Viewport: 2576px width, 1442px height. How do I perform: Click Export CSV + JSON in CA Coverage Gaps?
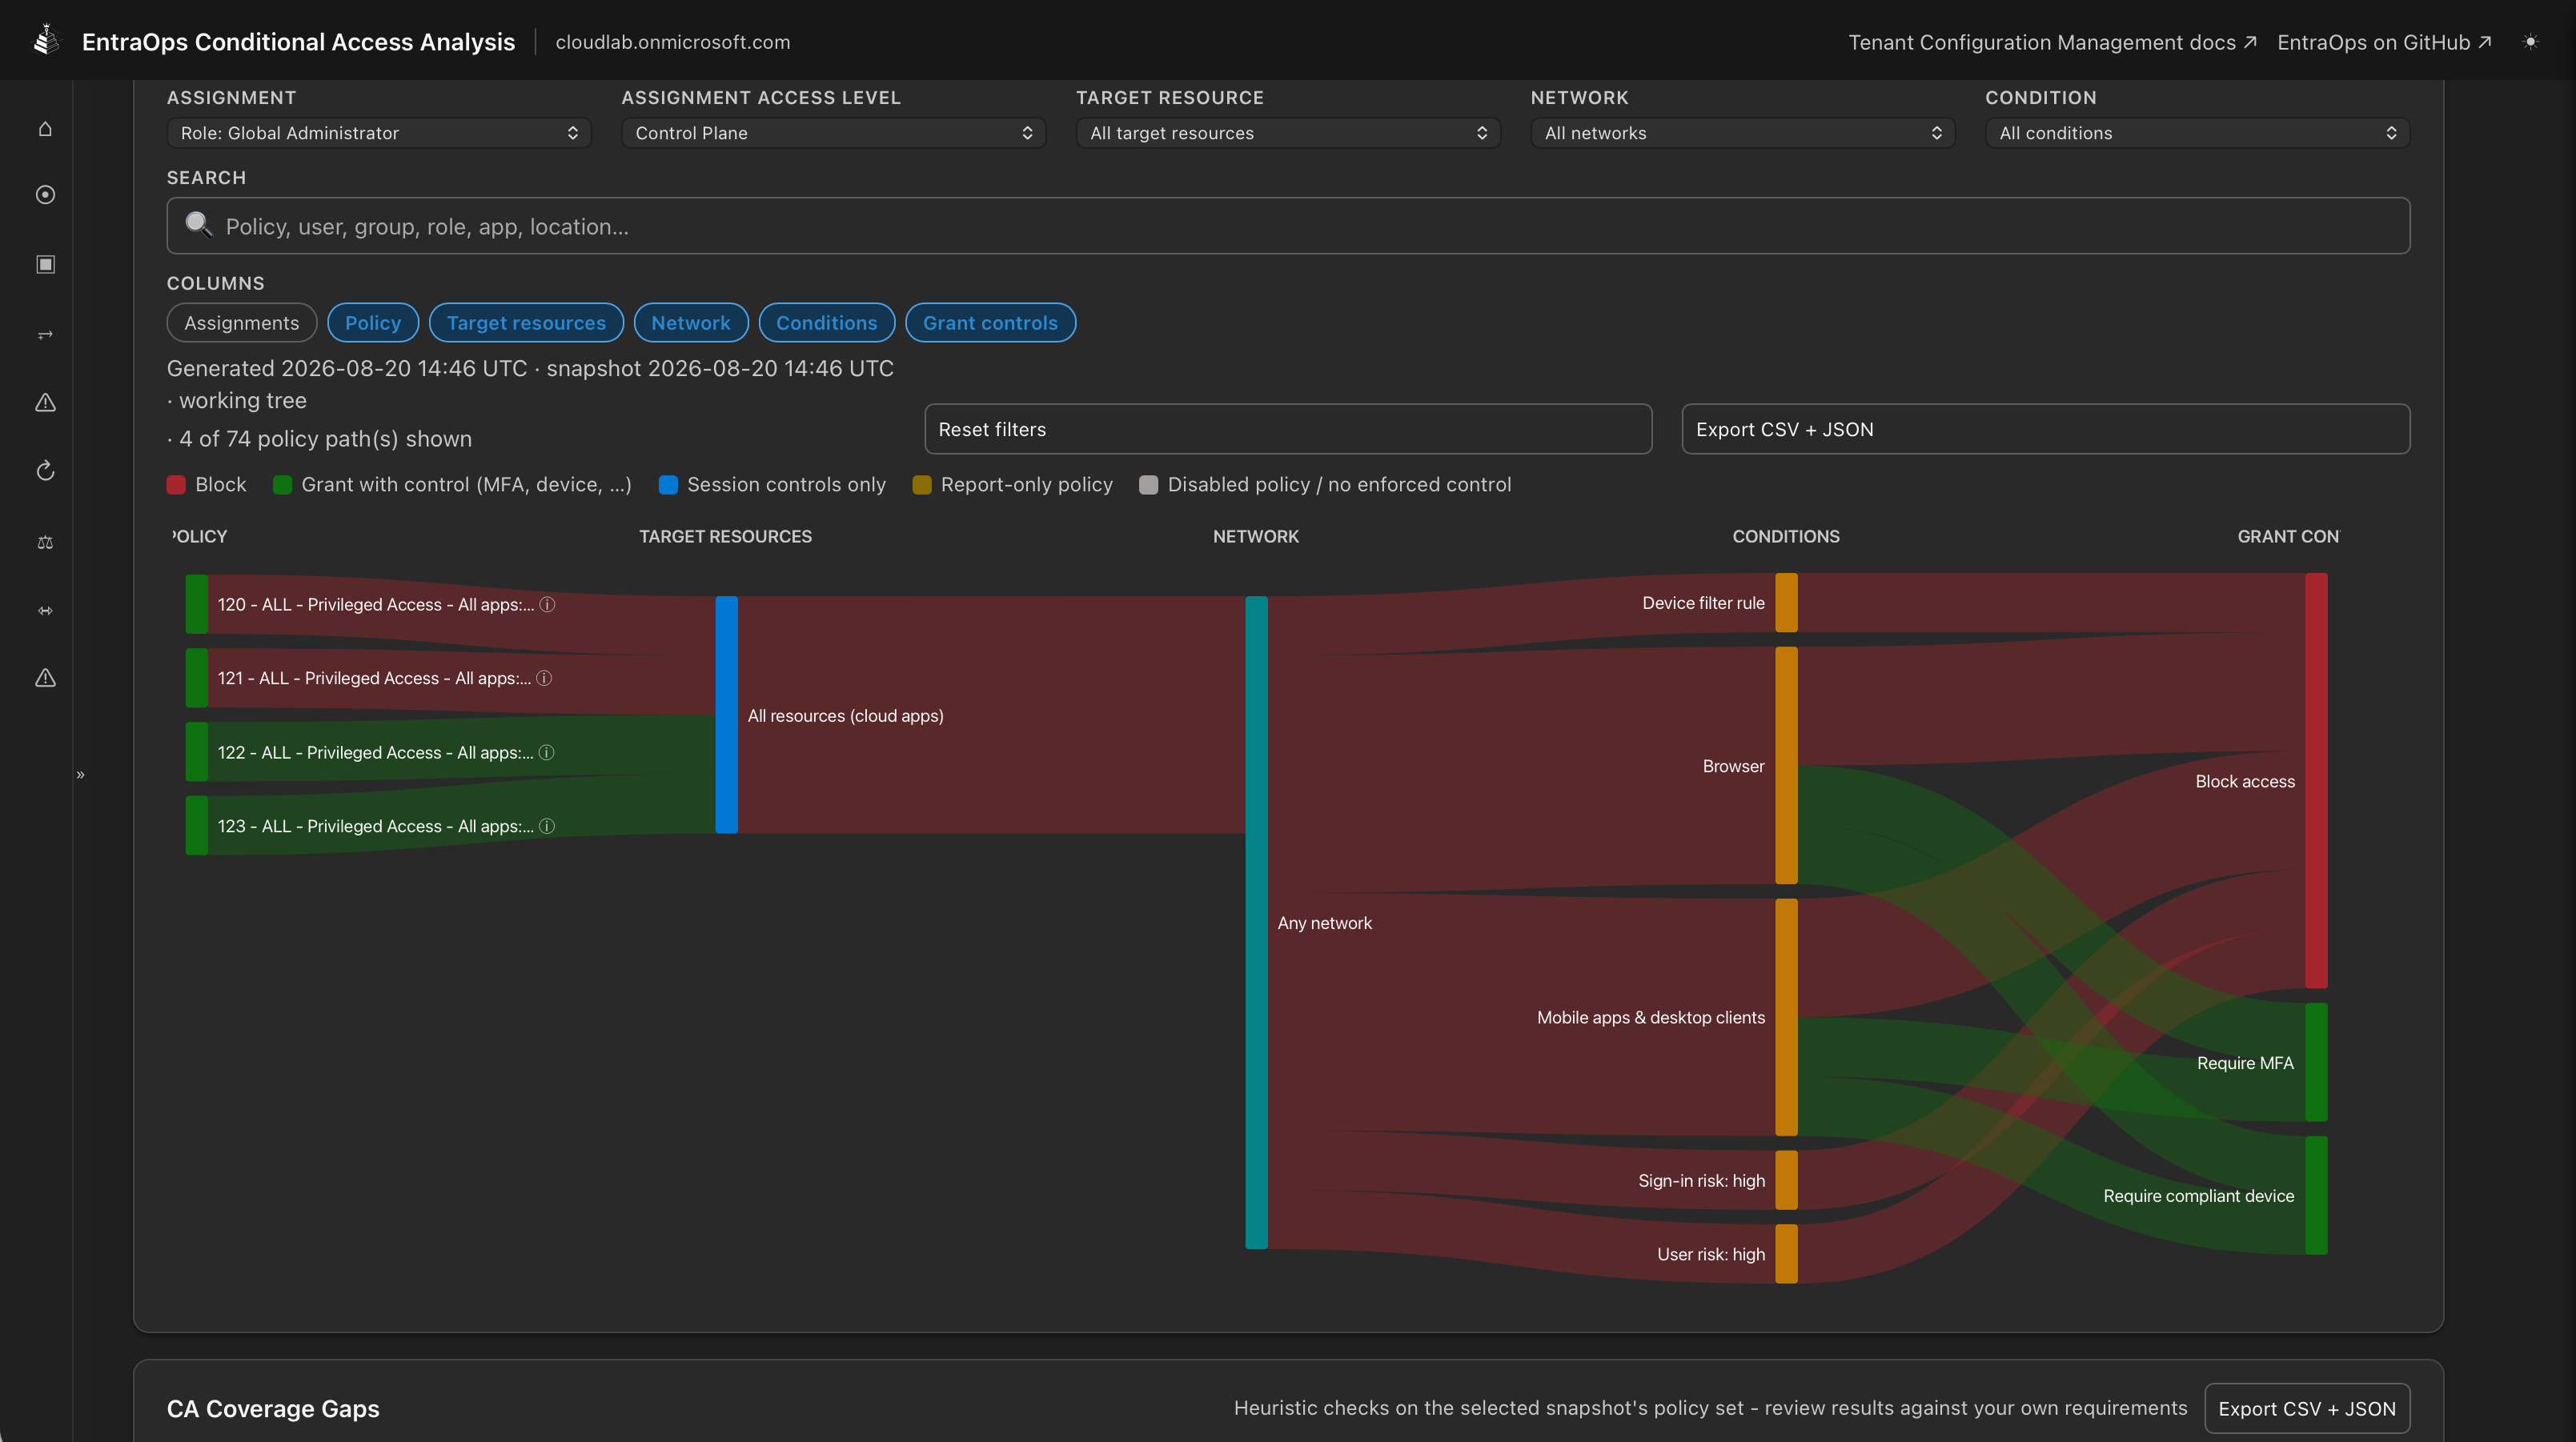tap(2307, 1408)
